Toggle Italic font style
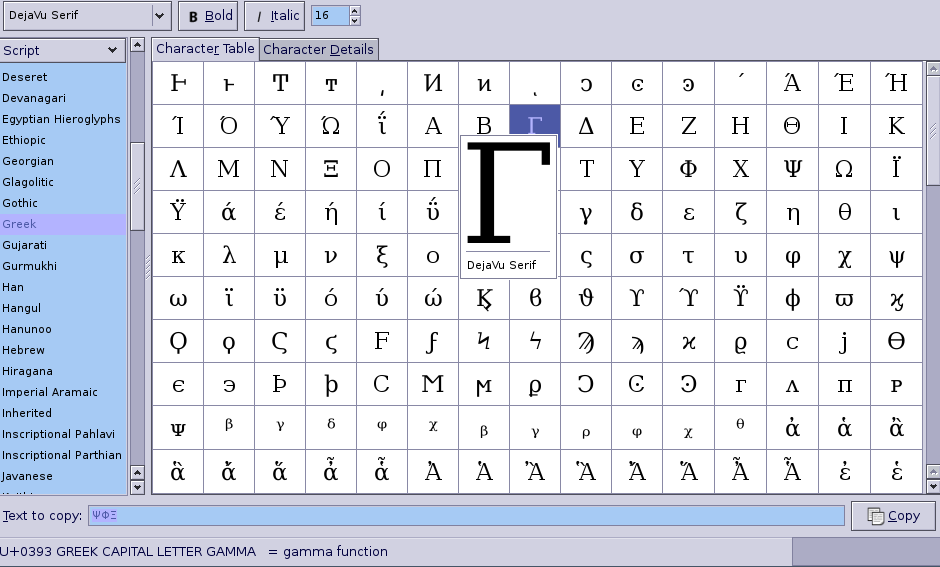 click(x=274, y=16)
